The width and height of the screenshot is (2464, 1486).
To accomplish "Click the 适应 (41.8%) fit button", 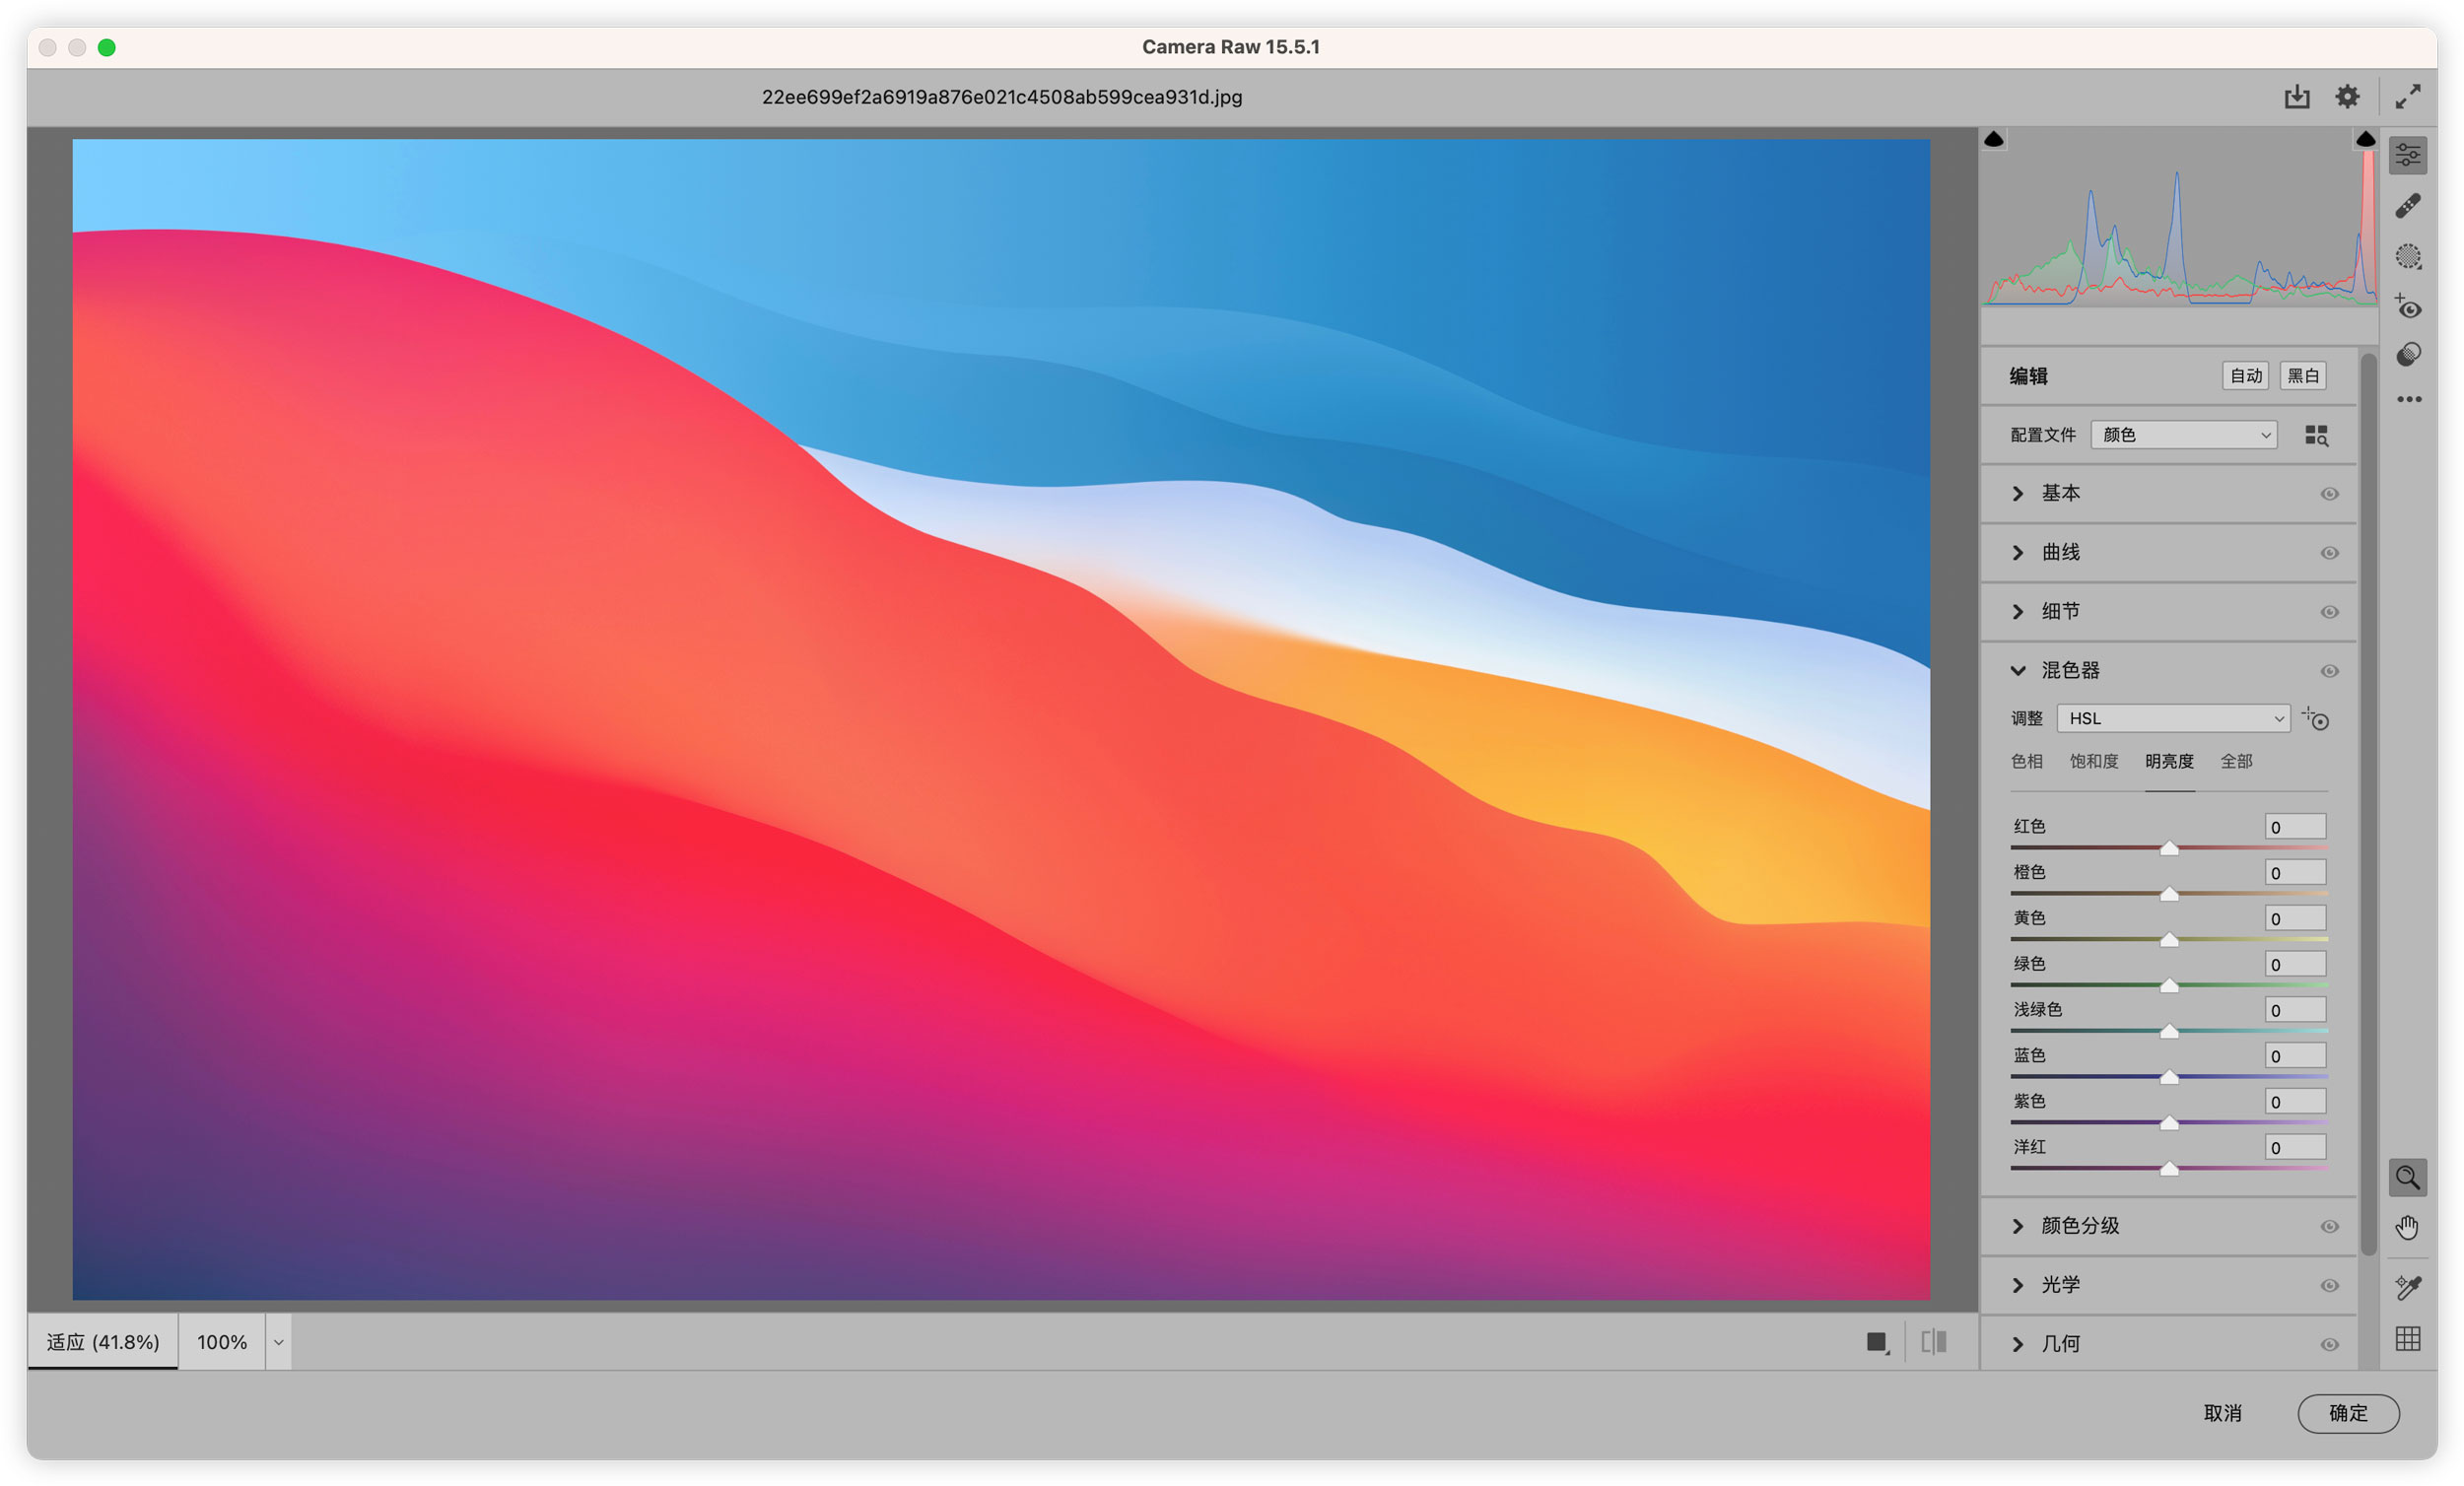I will pyautogui.click(x=103, y=1342).
